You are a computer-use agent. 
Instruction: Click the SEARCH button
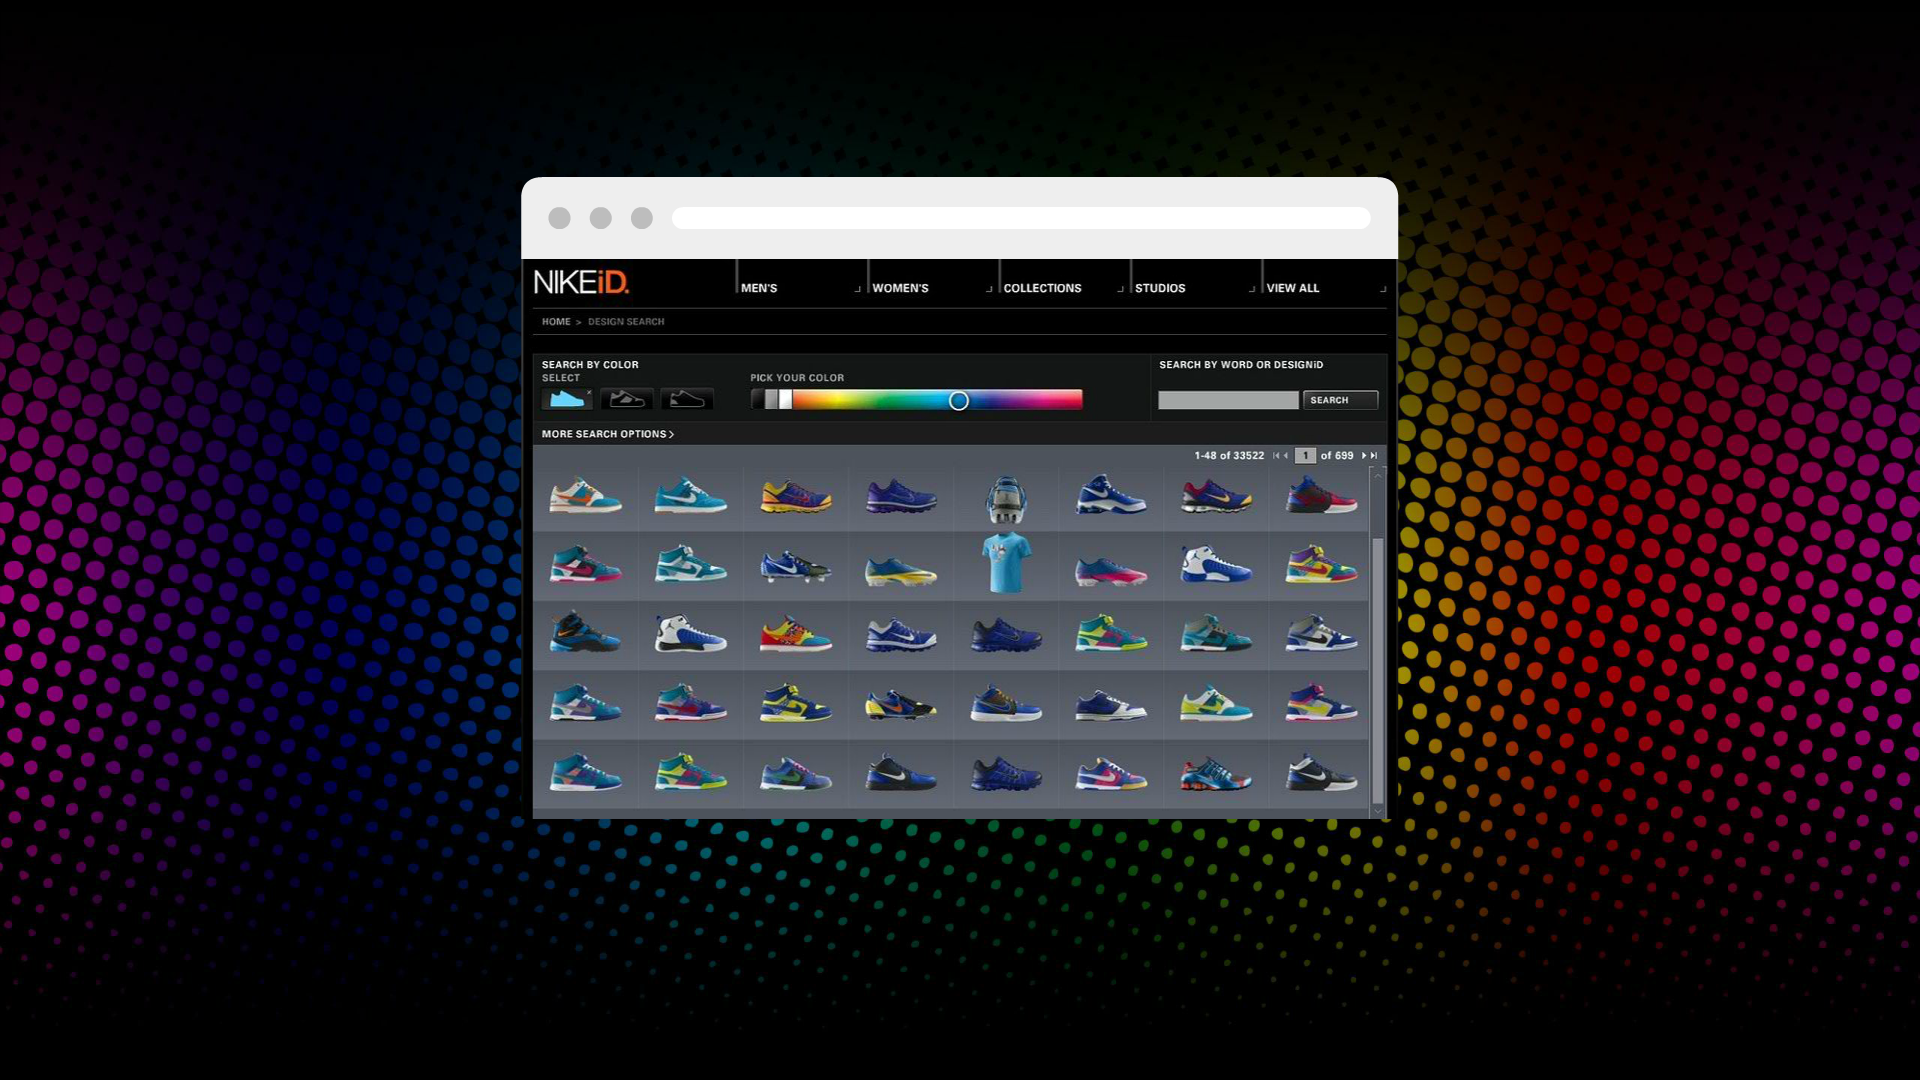1339,400
